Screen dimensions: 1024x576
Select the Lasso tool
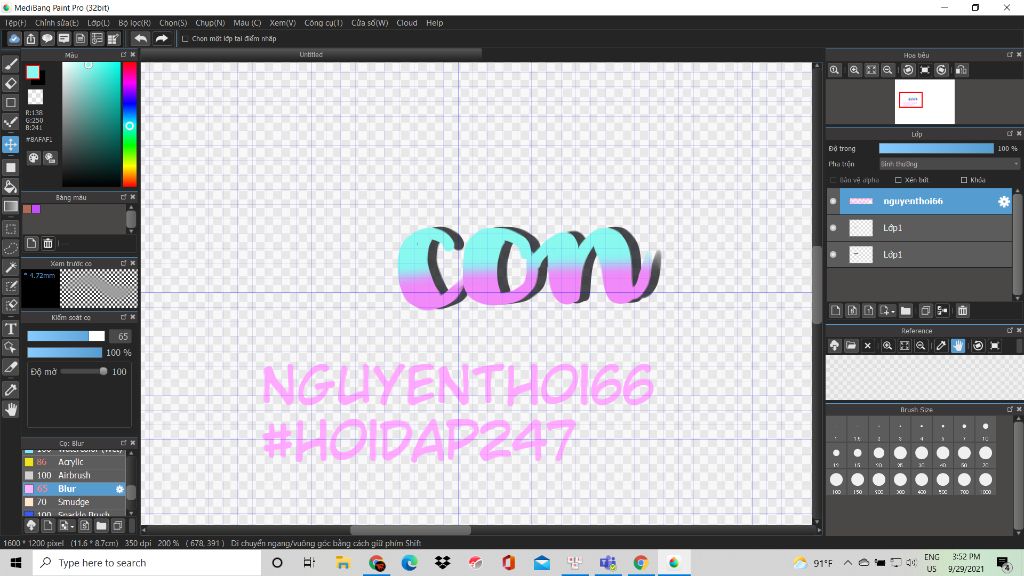pos(10,248)
